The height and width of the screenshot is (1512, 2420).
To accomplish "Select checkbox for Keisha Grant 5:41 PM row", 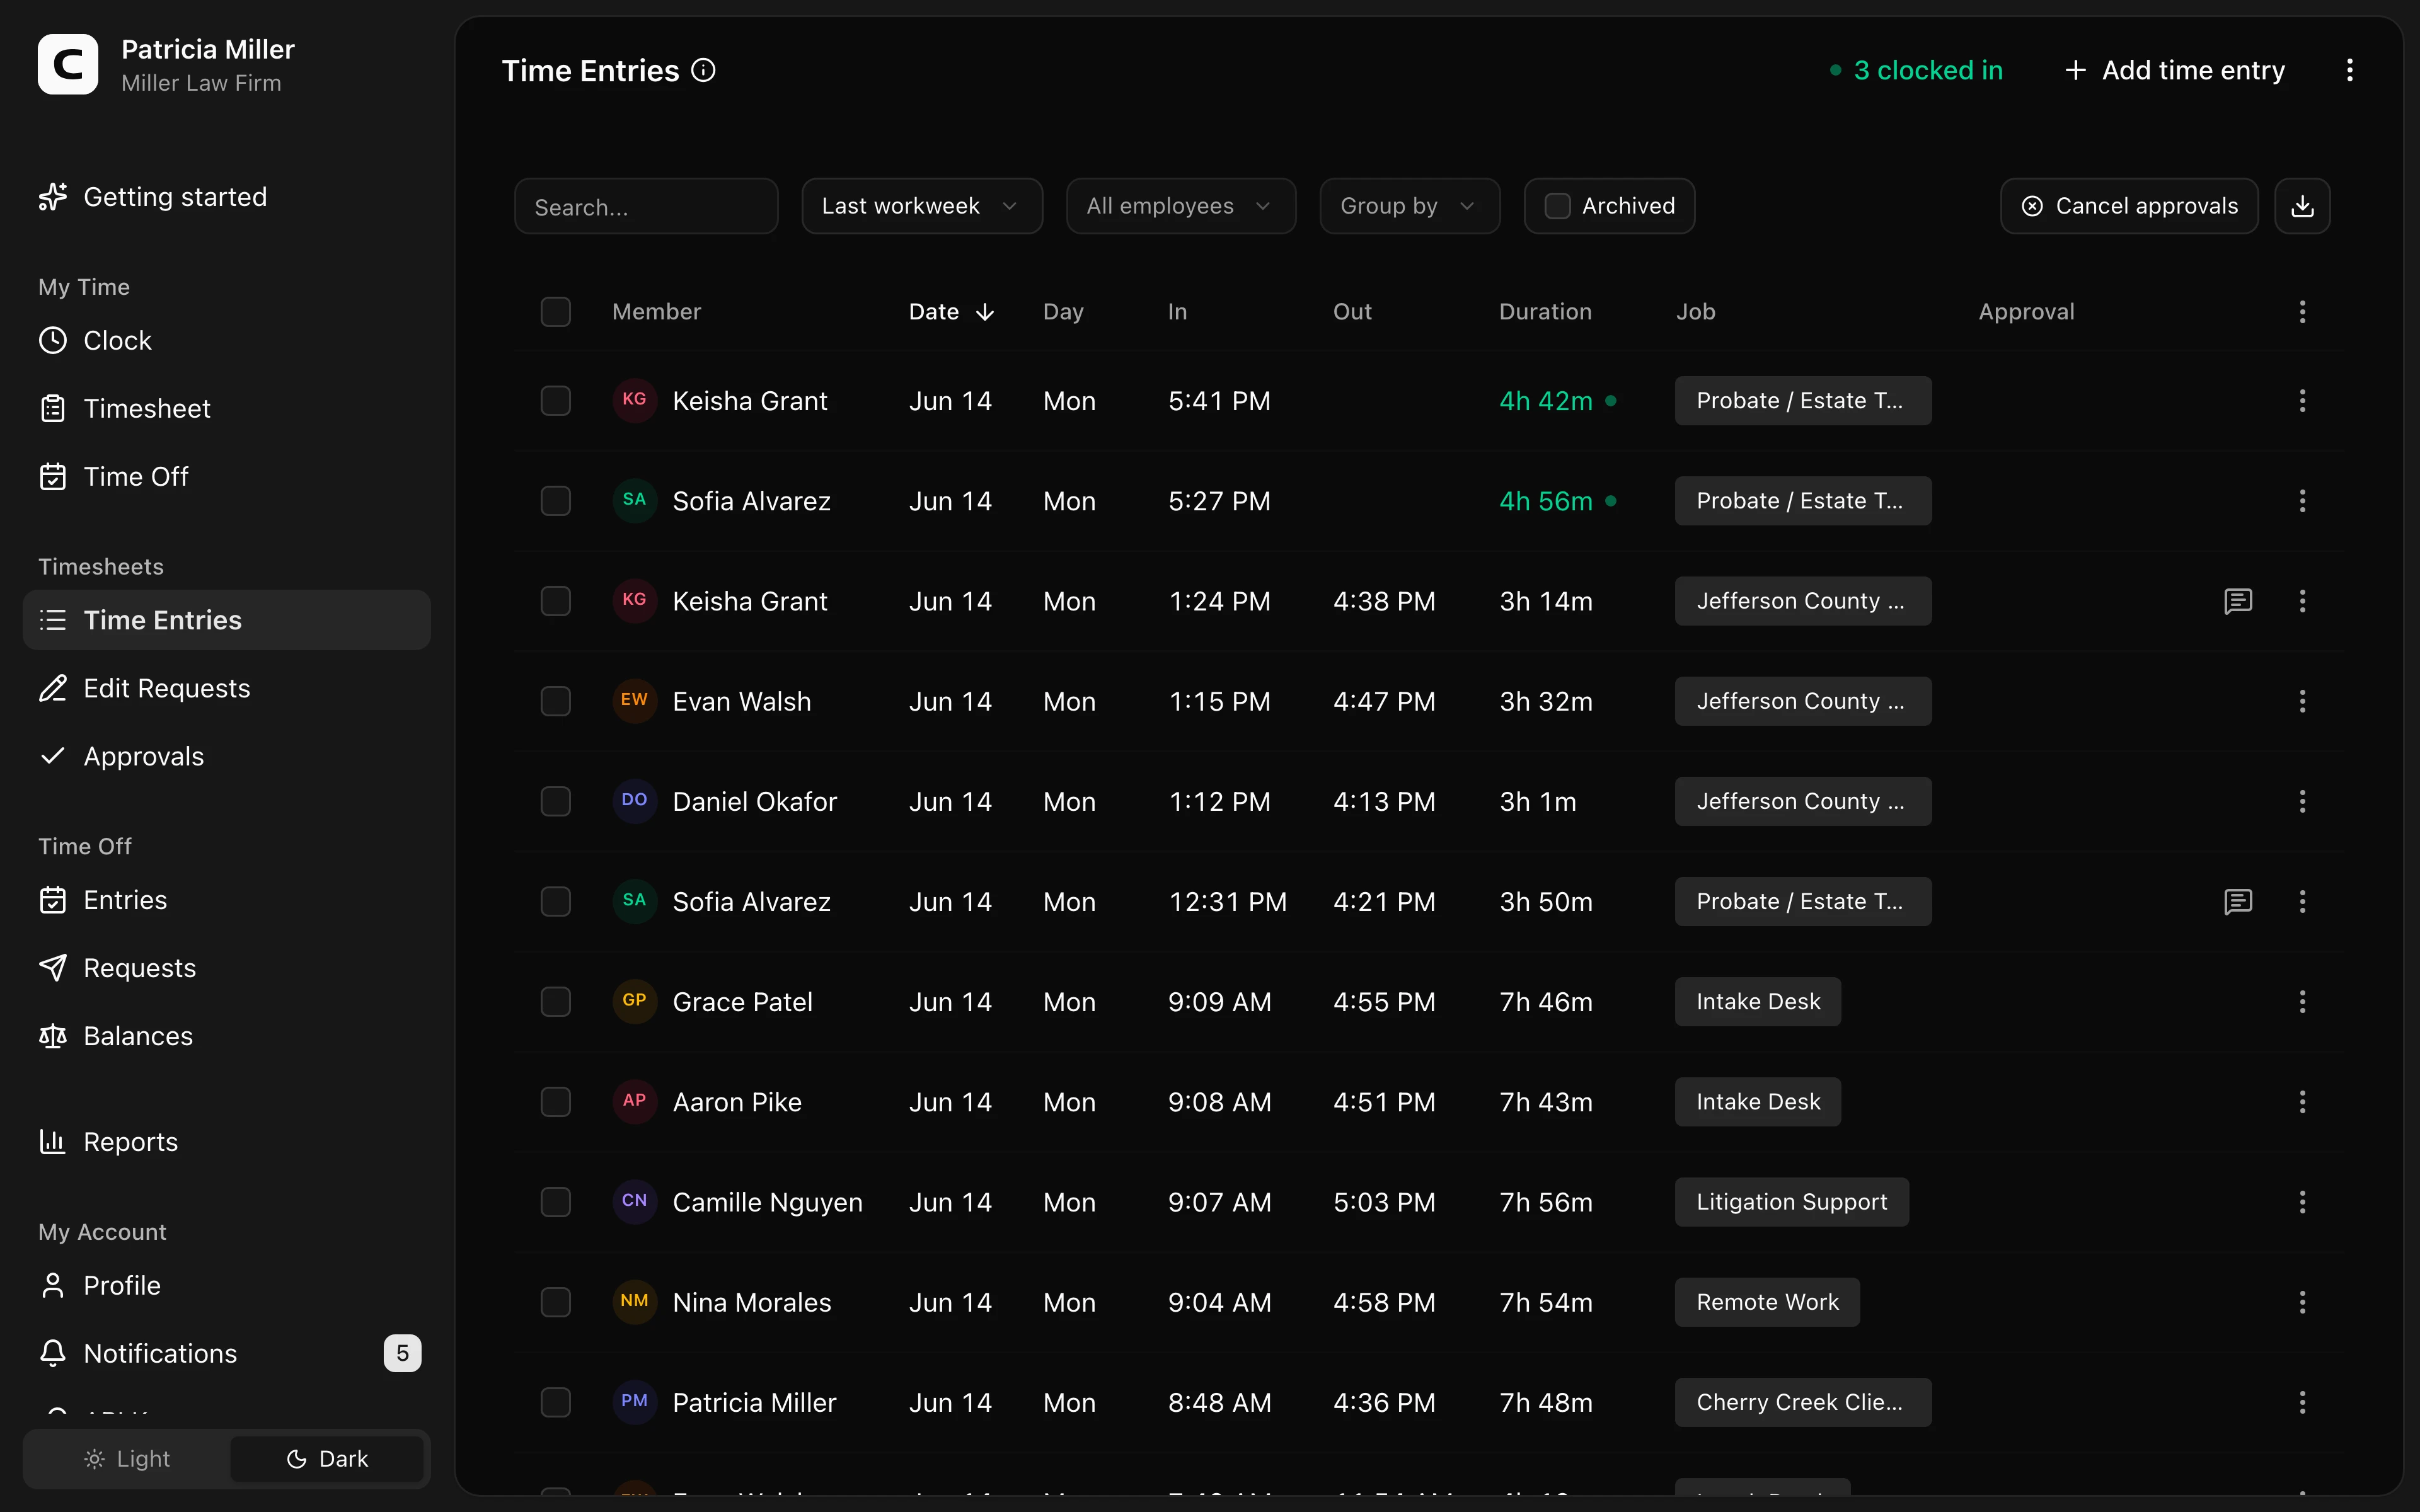I will (x=555, y=401).
